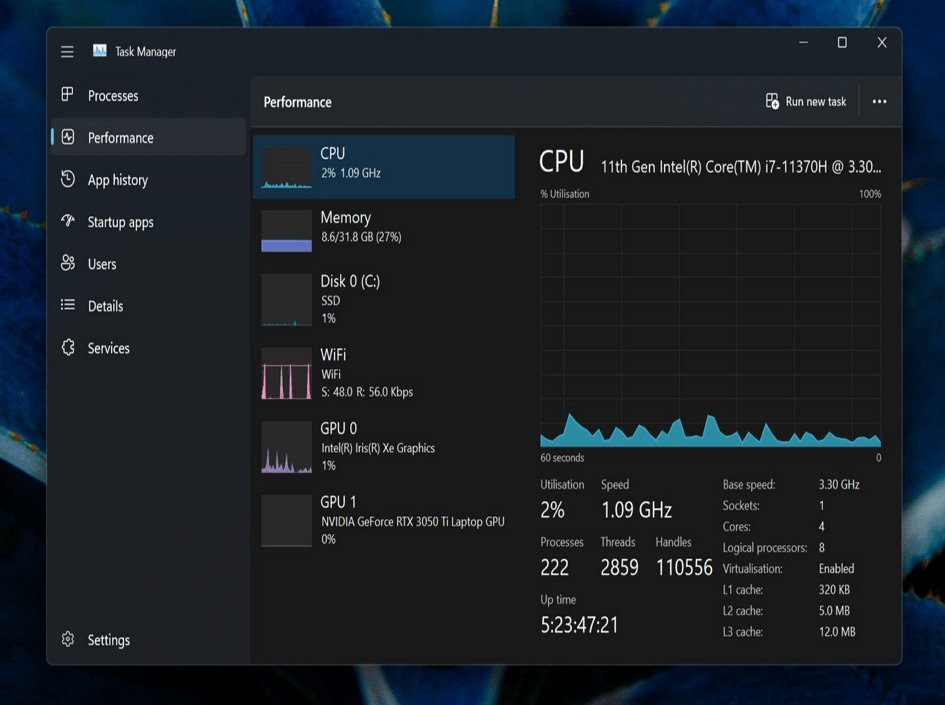Open the hamburger navigation menu
945x705 pixels.
click(x=67, y=52)
